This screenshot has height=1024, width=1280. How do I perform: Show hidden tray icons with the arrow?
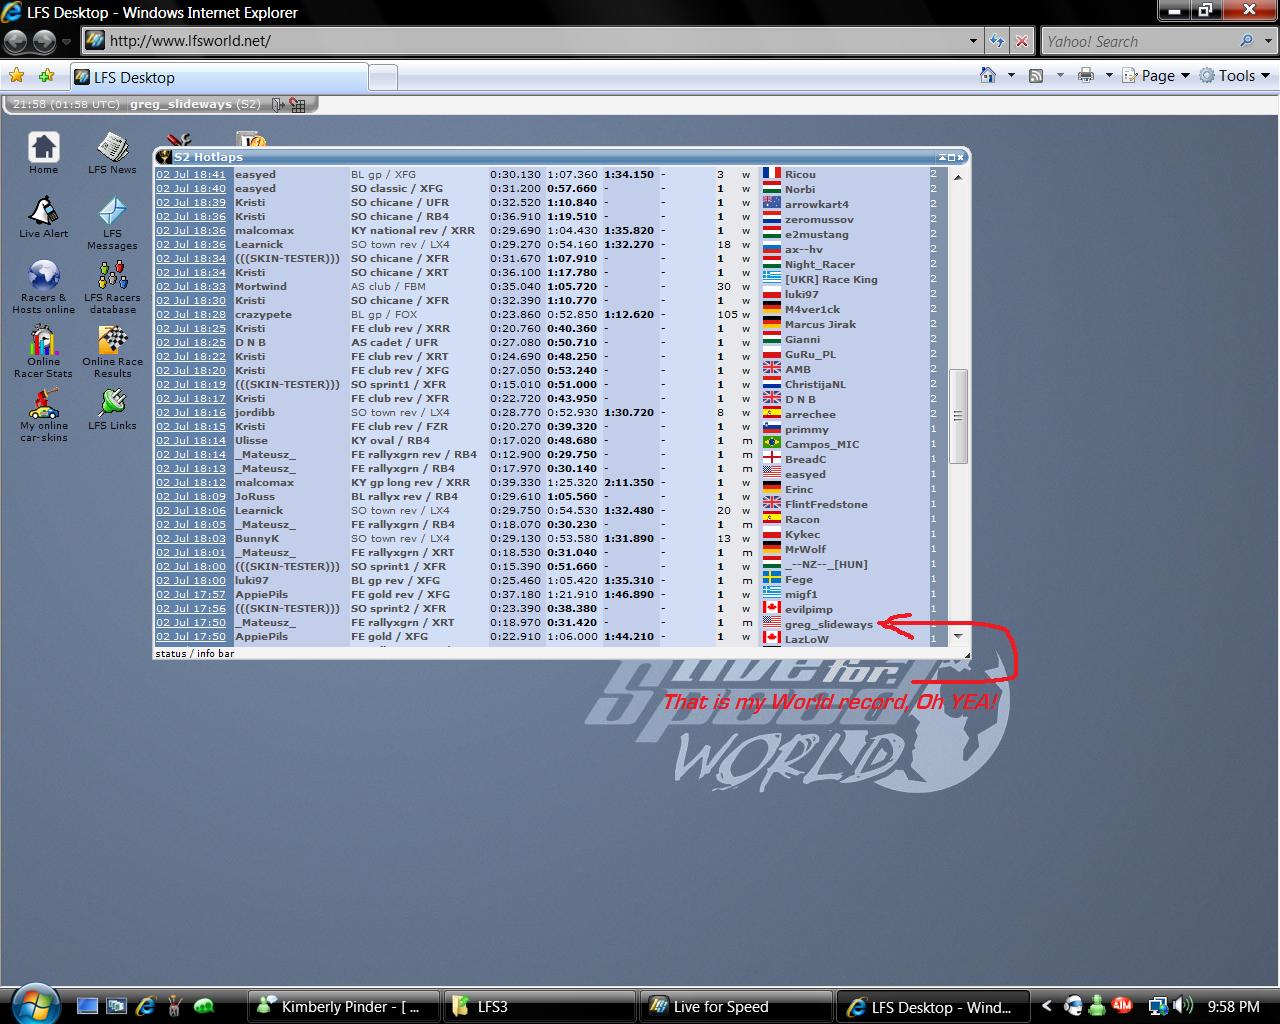[1047, 1006]
